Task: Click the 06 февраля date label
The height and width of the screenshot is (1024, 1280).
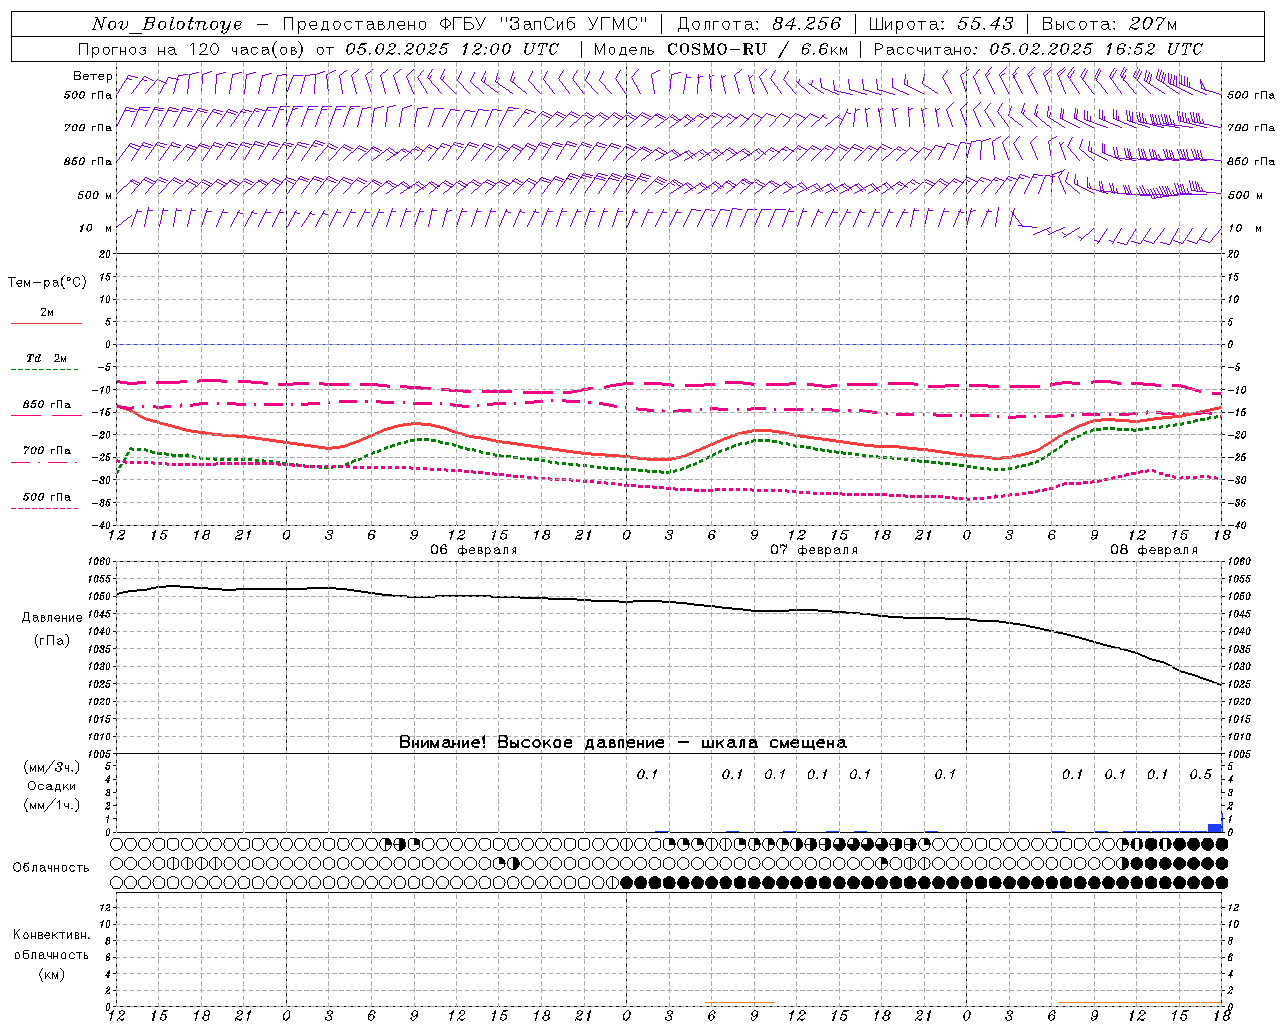Action: 474,550
